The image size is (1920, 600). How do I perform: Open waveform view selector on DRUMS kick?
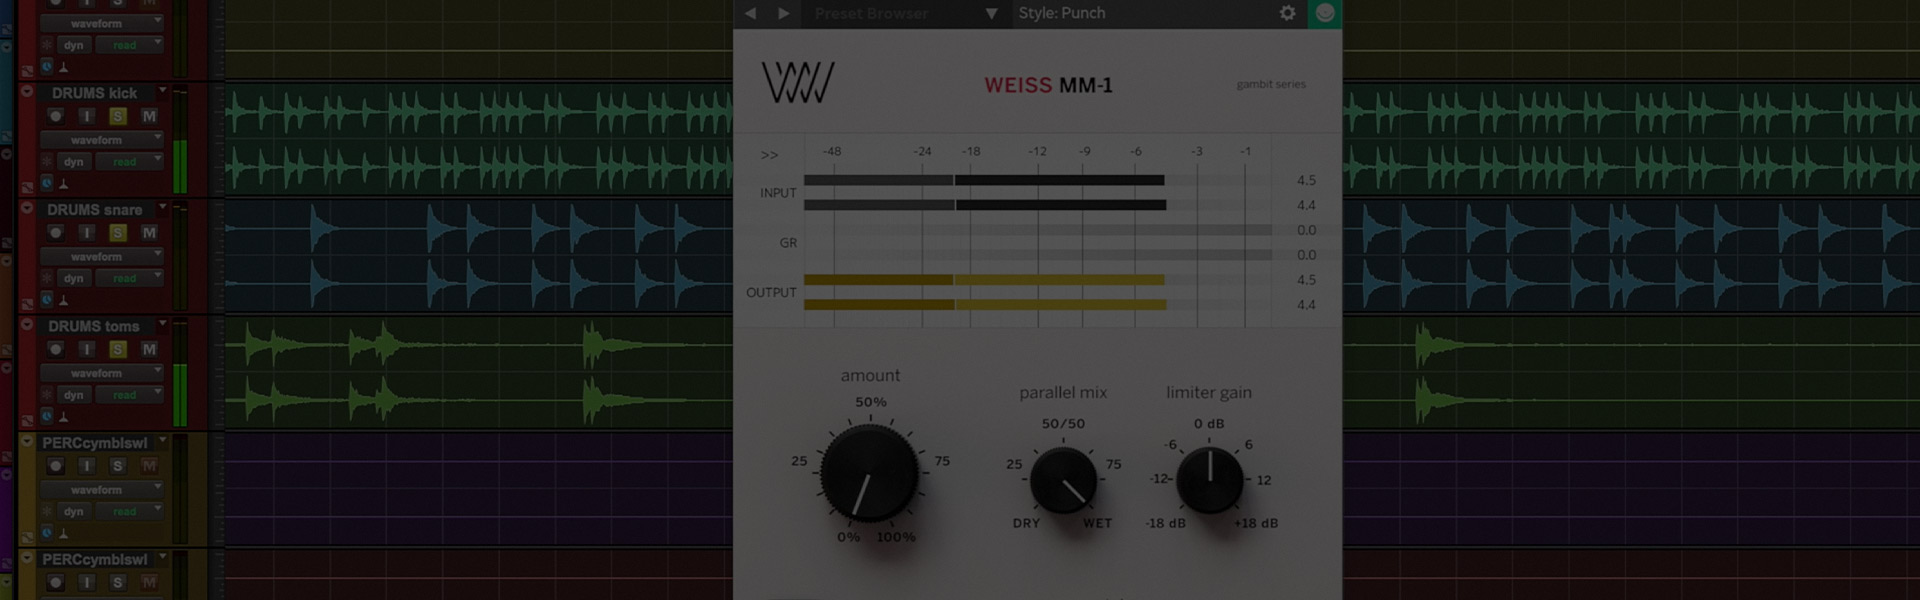[x=101, y=140]
